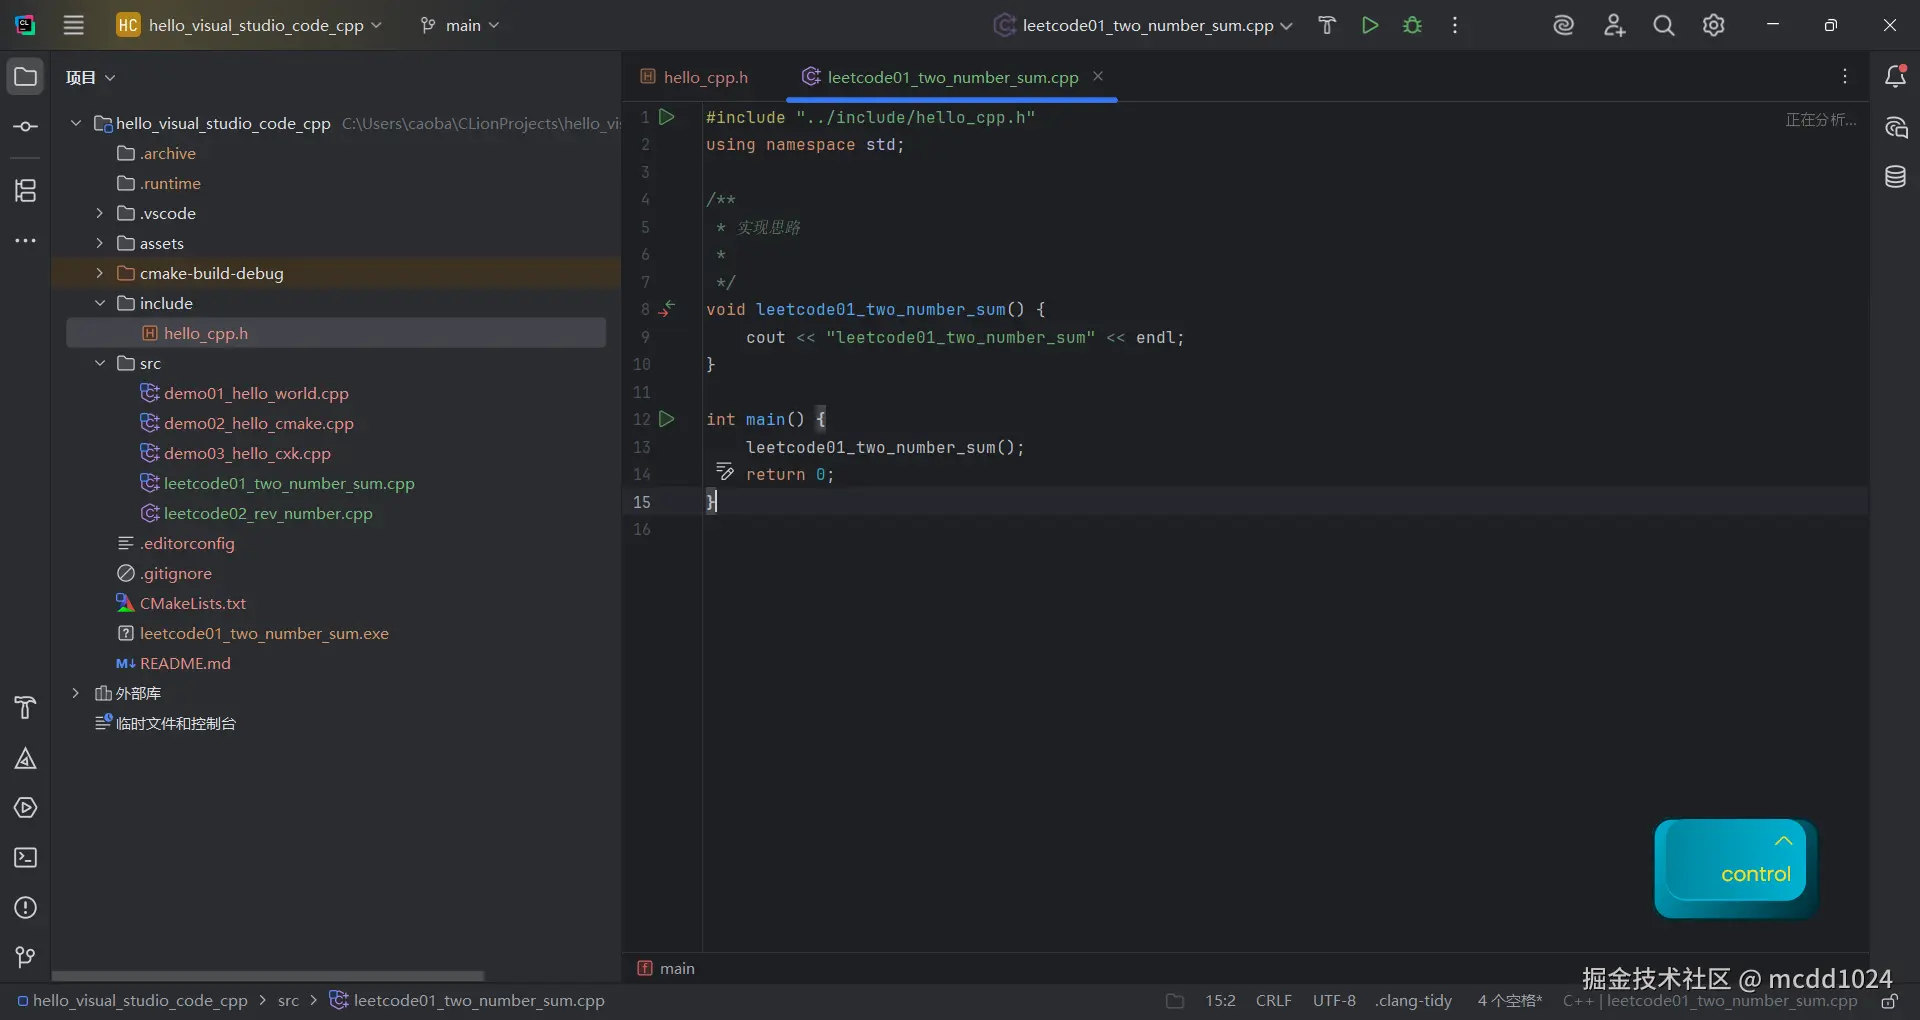
Task: Open the Notifications bell panel
Action: tap(1895, 77)
